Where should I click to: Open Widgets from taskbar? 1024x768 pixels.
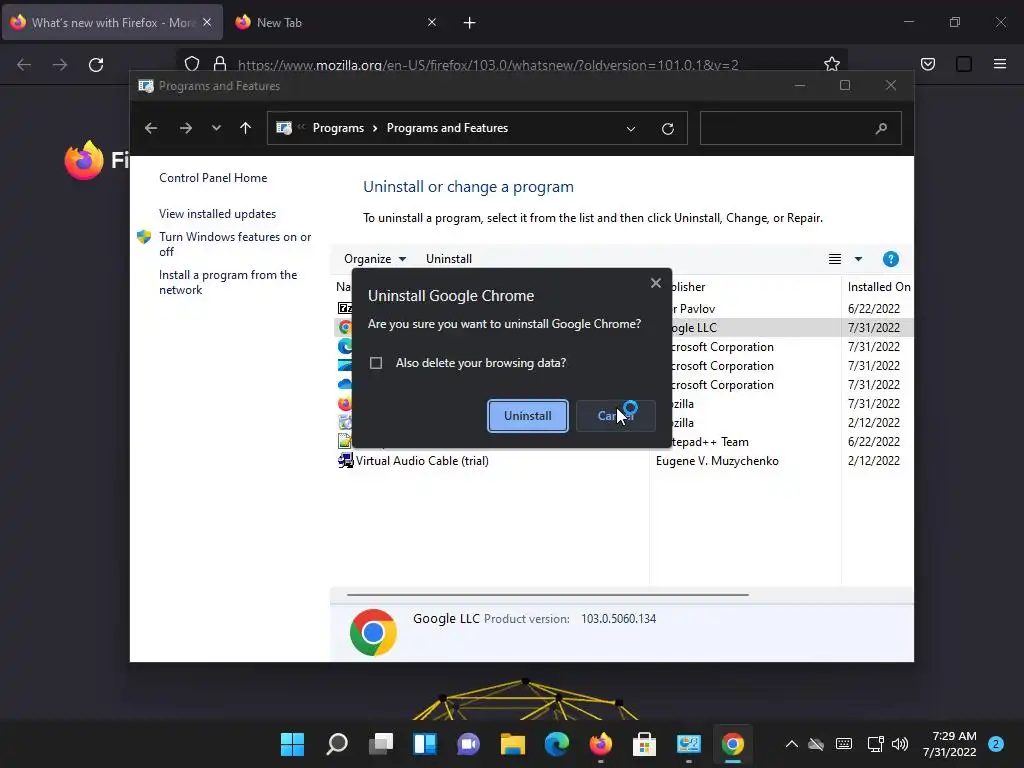pyautogui.click(x=424, y=744)
